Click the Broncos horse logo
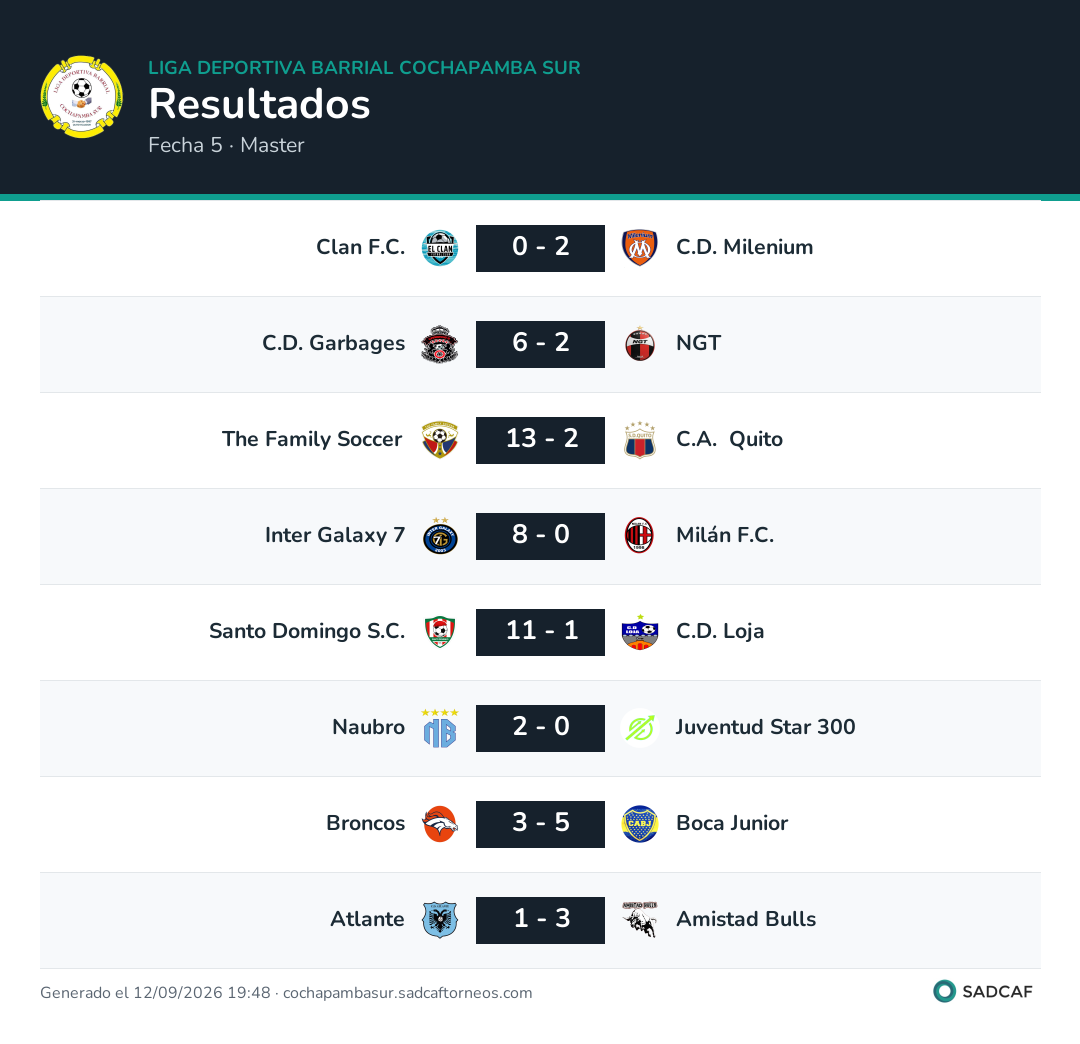The image size is (1080, 1044). pos(439,824)
